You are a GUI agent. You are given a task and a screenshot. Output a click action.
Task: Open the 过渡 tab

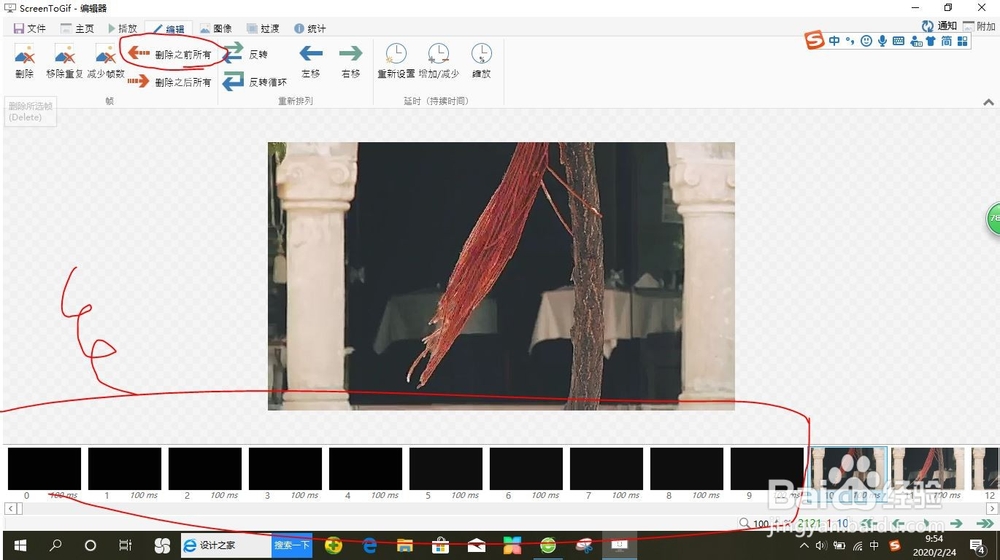click(x=263, y=28)
